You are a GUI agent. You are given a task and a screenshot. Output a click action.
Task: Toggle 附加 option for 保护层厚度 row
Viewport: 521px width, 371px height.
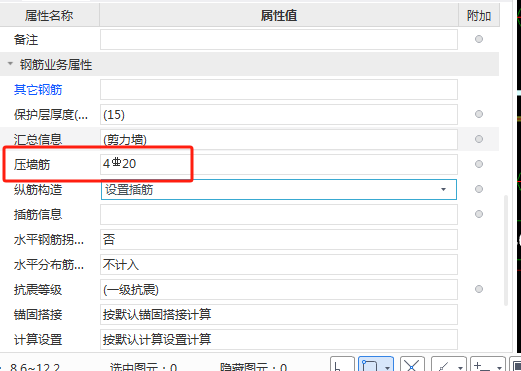[479, 114]
